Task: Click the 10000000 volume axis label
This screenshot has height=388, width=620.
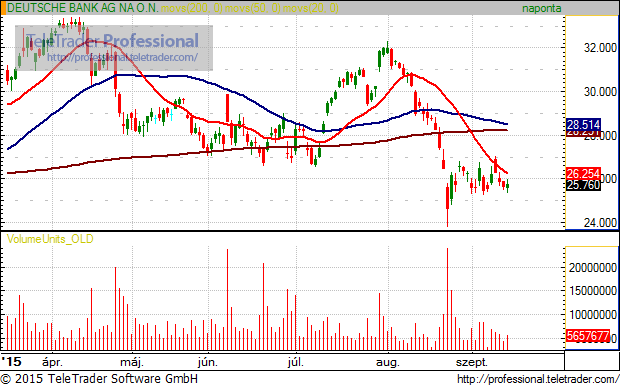Action: point(593,315)
